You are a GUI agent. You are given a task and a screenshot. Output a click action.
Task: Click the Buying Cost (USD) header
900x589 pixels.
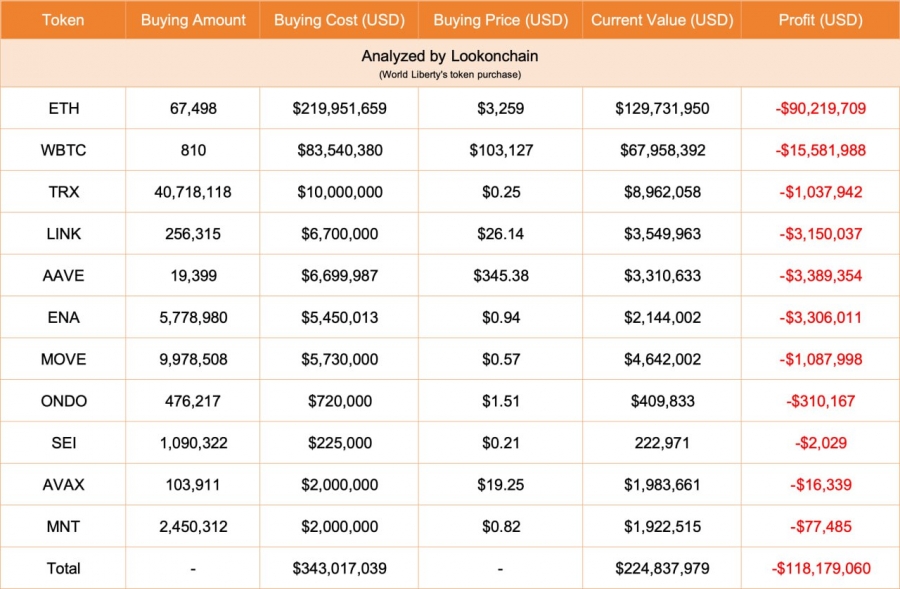339,20
